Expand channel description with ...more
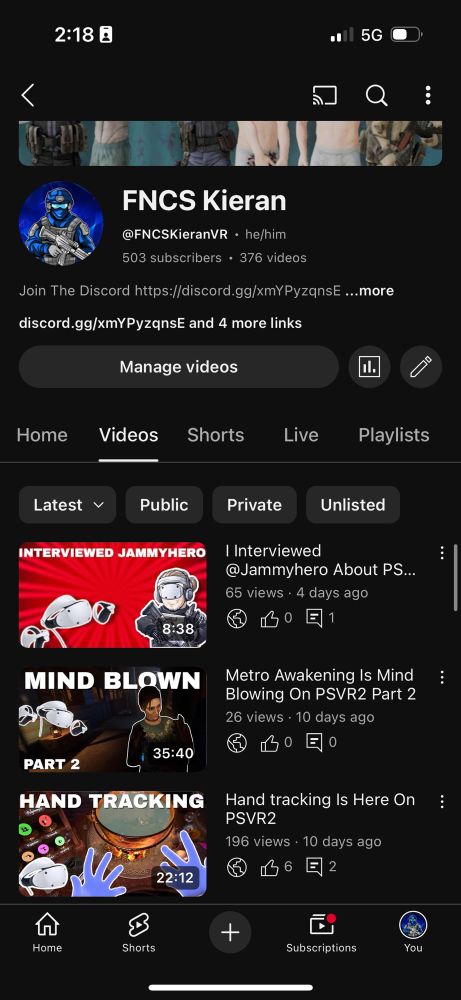This screenshot has height=1000, width=461. pyautogui.click(x=369, y=291)
